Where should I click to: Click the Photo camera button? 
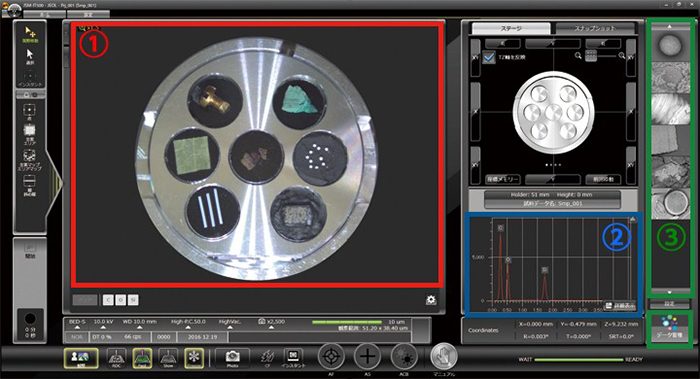232,357
